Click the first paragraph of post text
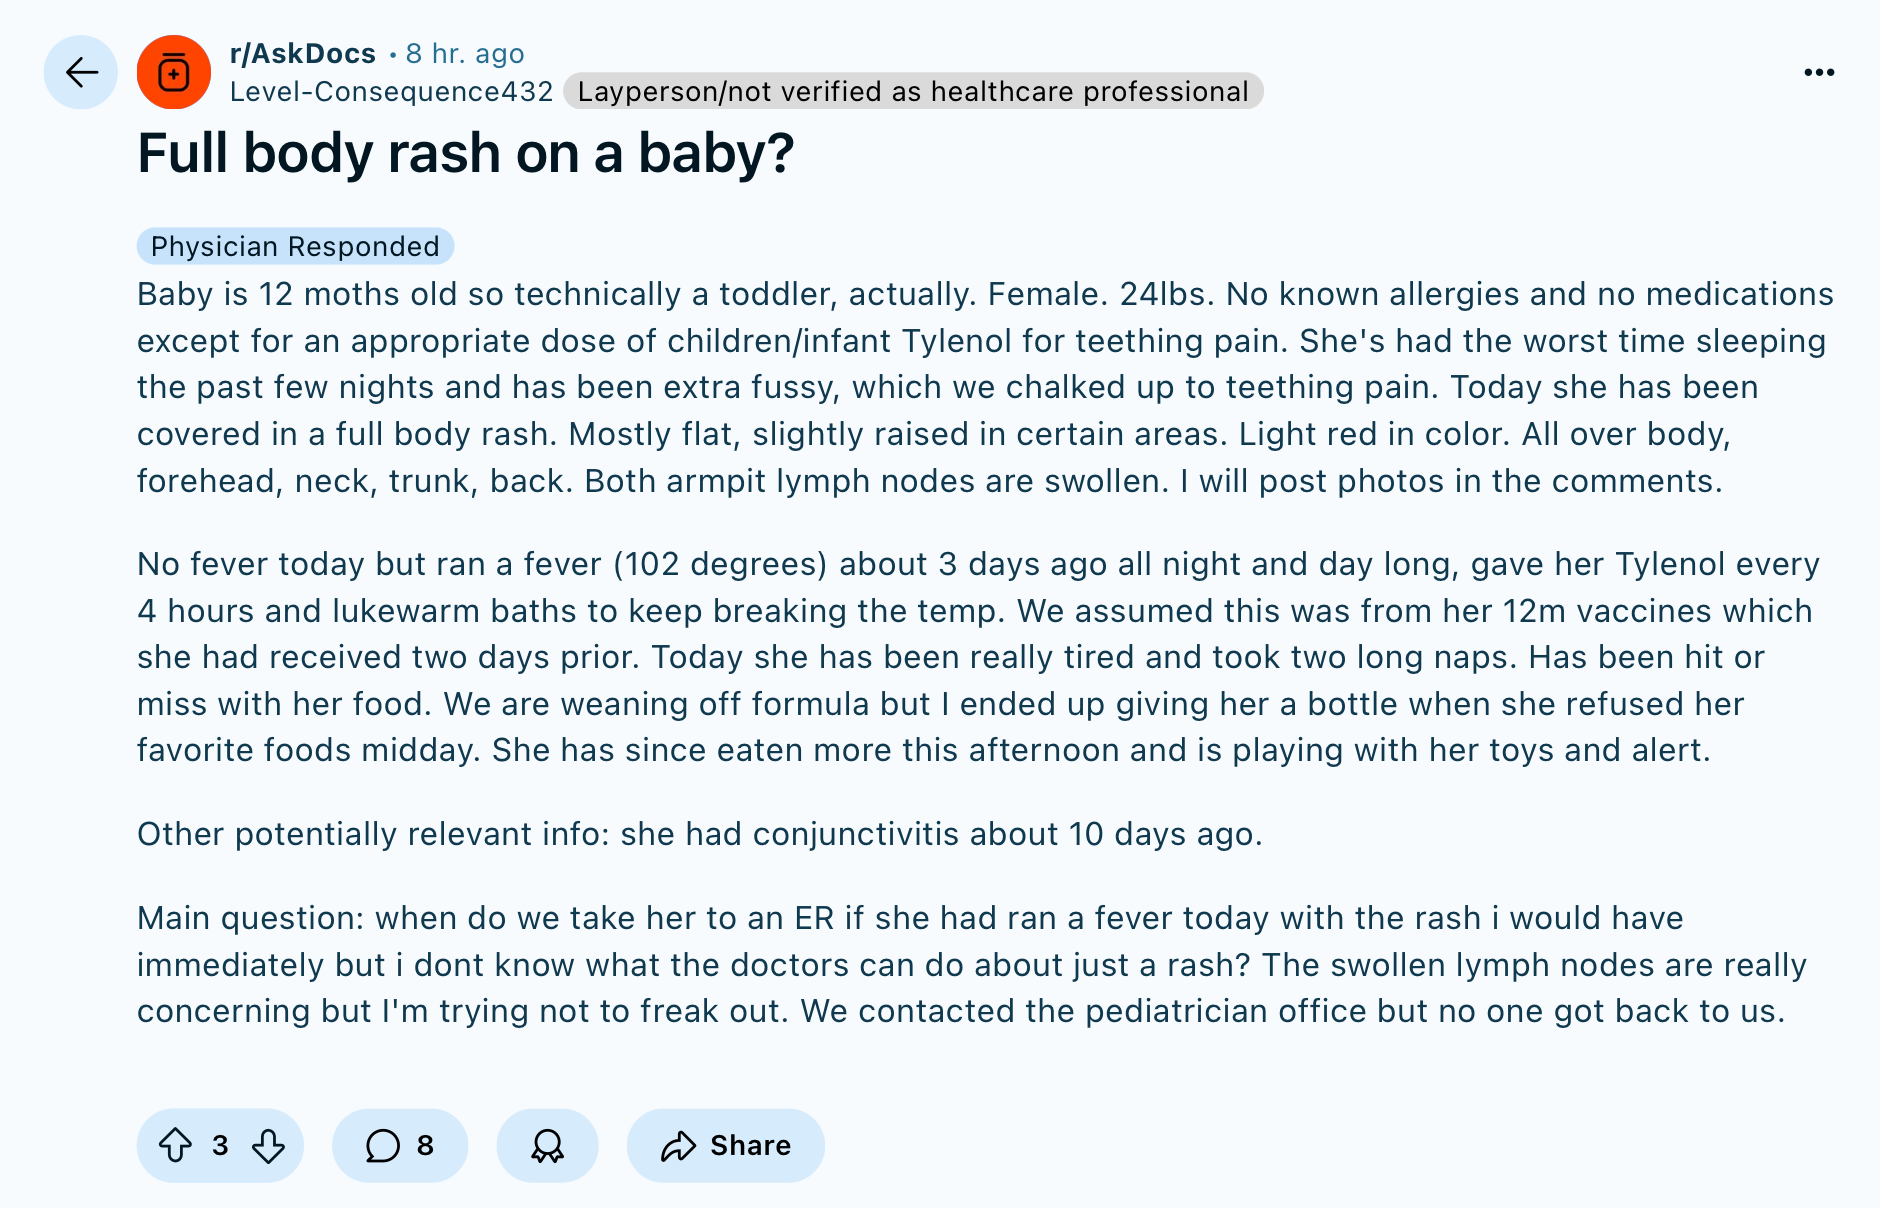 (x=985, y=387)
